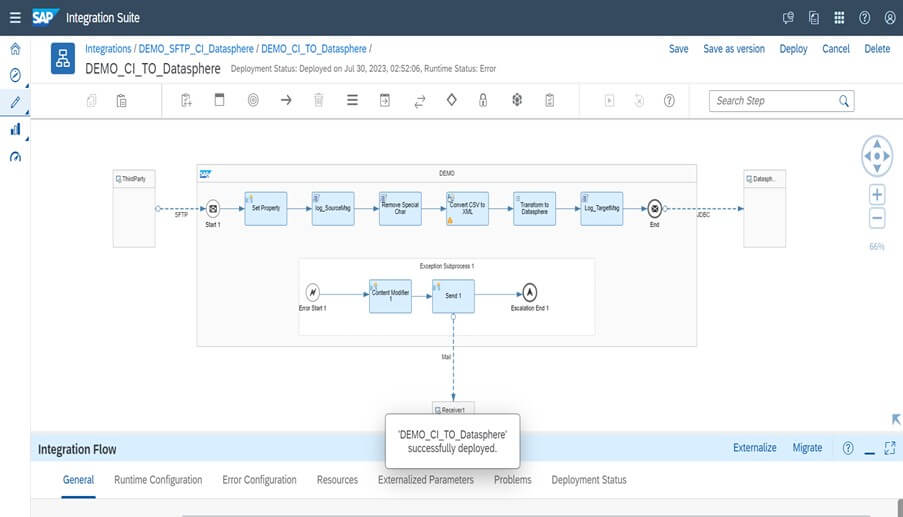Select the participant palette icon
The height and width of the screenshot is (517, 903).
click(x=186, y=100)
